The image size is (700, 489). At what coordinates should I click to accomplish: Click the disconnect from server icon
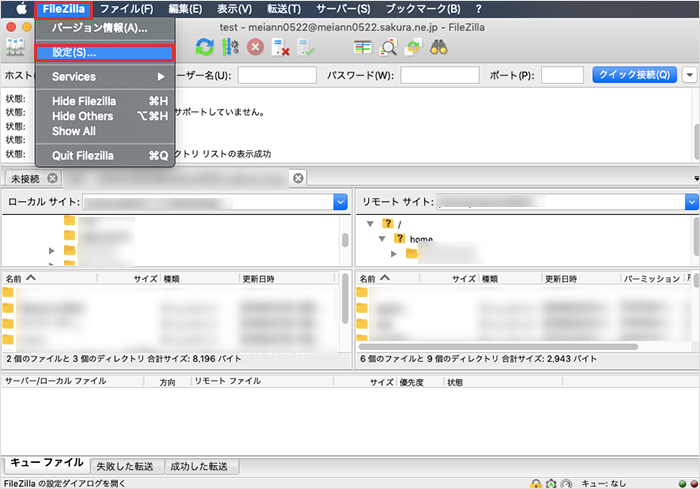[x=281, y=47]
